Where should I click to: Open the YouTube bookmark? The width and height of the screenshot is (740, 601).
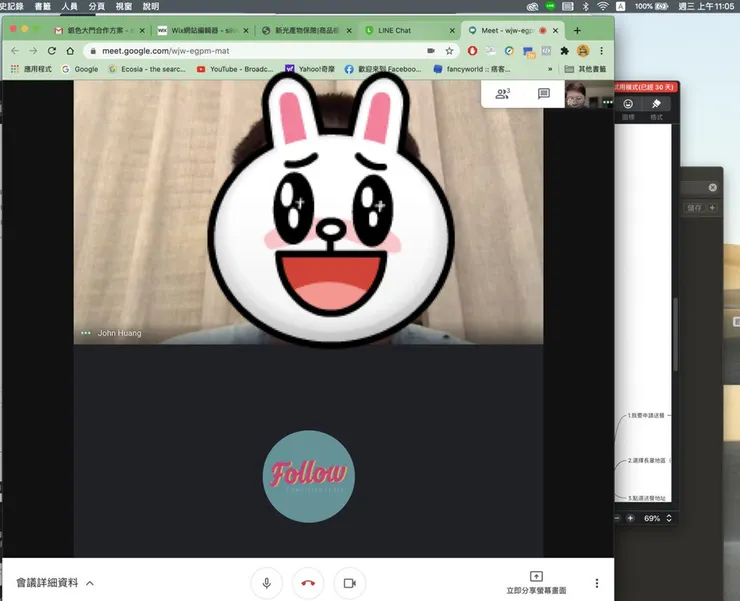[x=235, y=69]
